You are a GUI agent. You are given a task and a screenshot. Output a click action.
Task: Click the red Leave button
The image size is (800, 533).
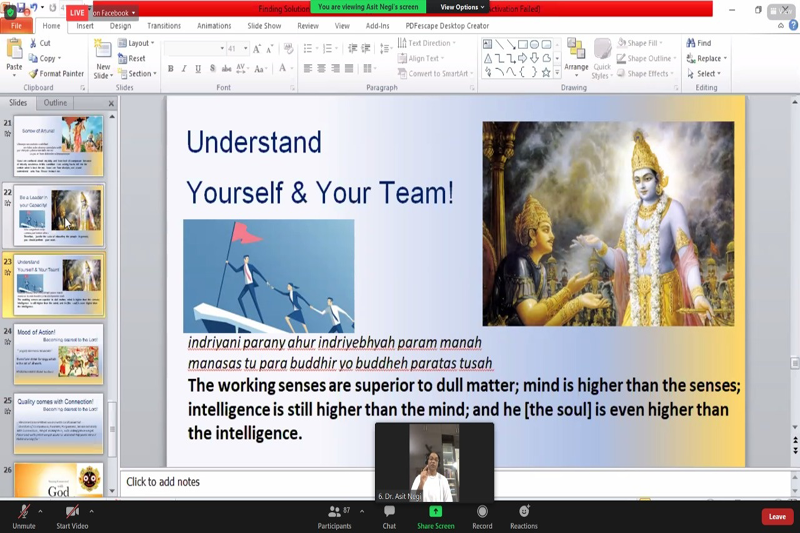point(777,516)
